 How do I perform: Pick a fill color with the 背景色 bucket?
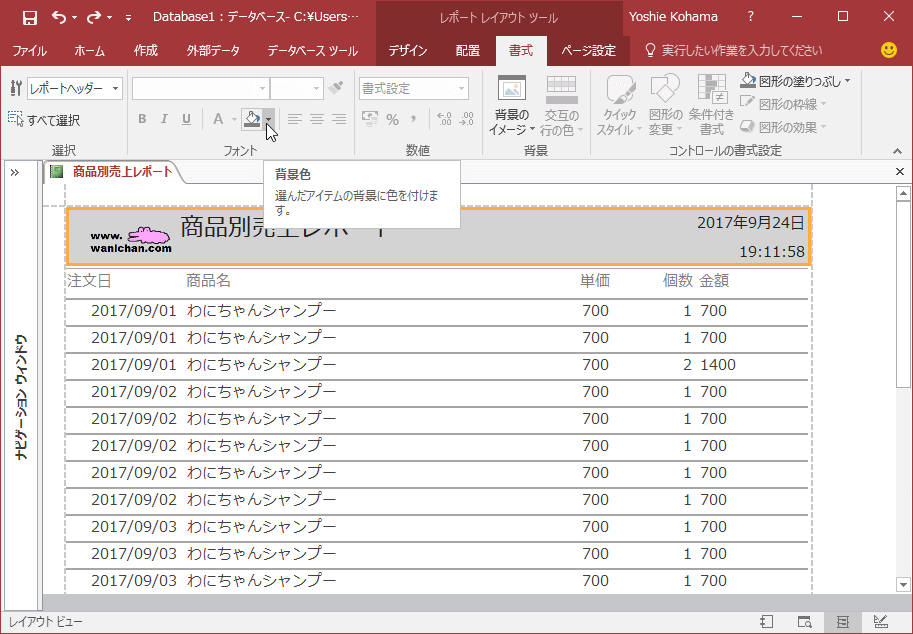pos(254,118)
